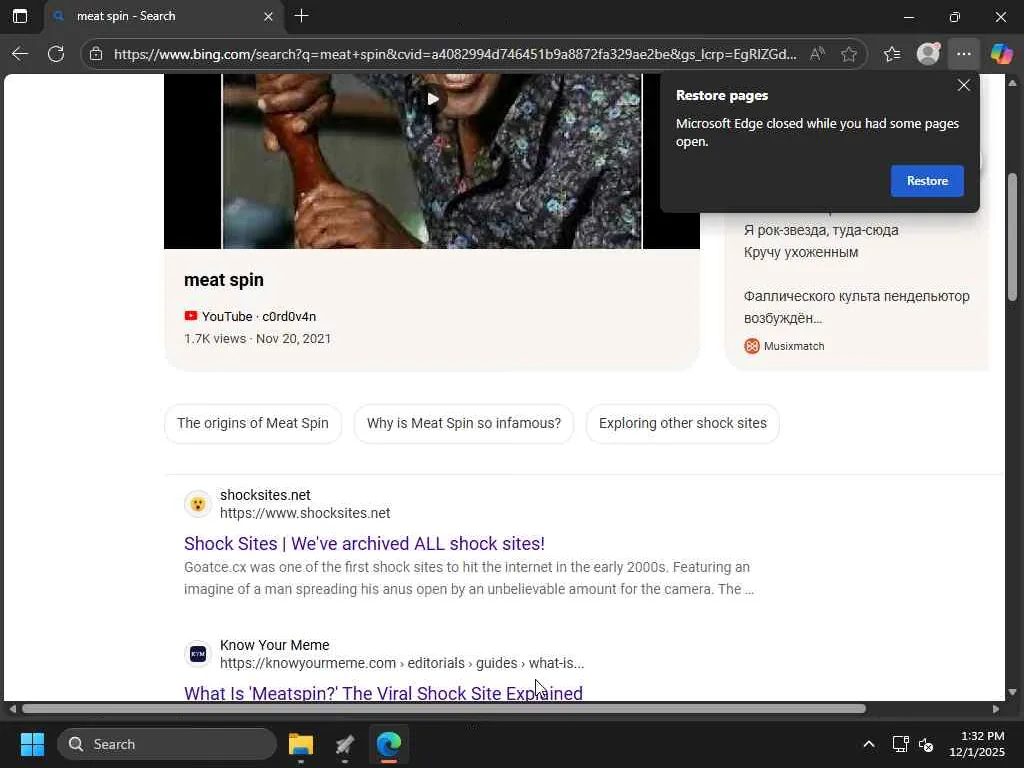Launch the Copilot sidebar icon
The height and width of the screenshot is (768, 1024).
[x=1001, y=54]
